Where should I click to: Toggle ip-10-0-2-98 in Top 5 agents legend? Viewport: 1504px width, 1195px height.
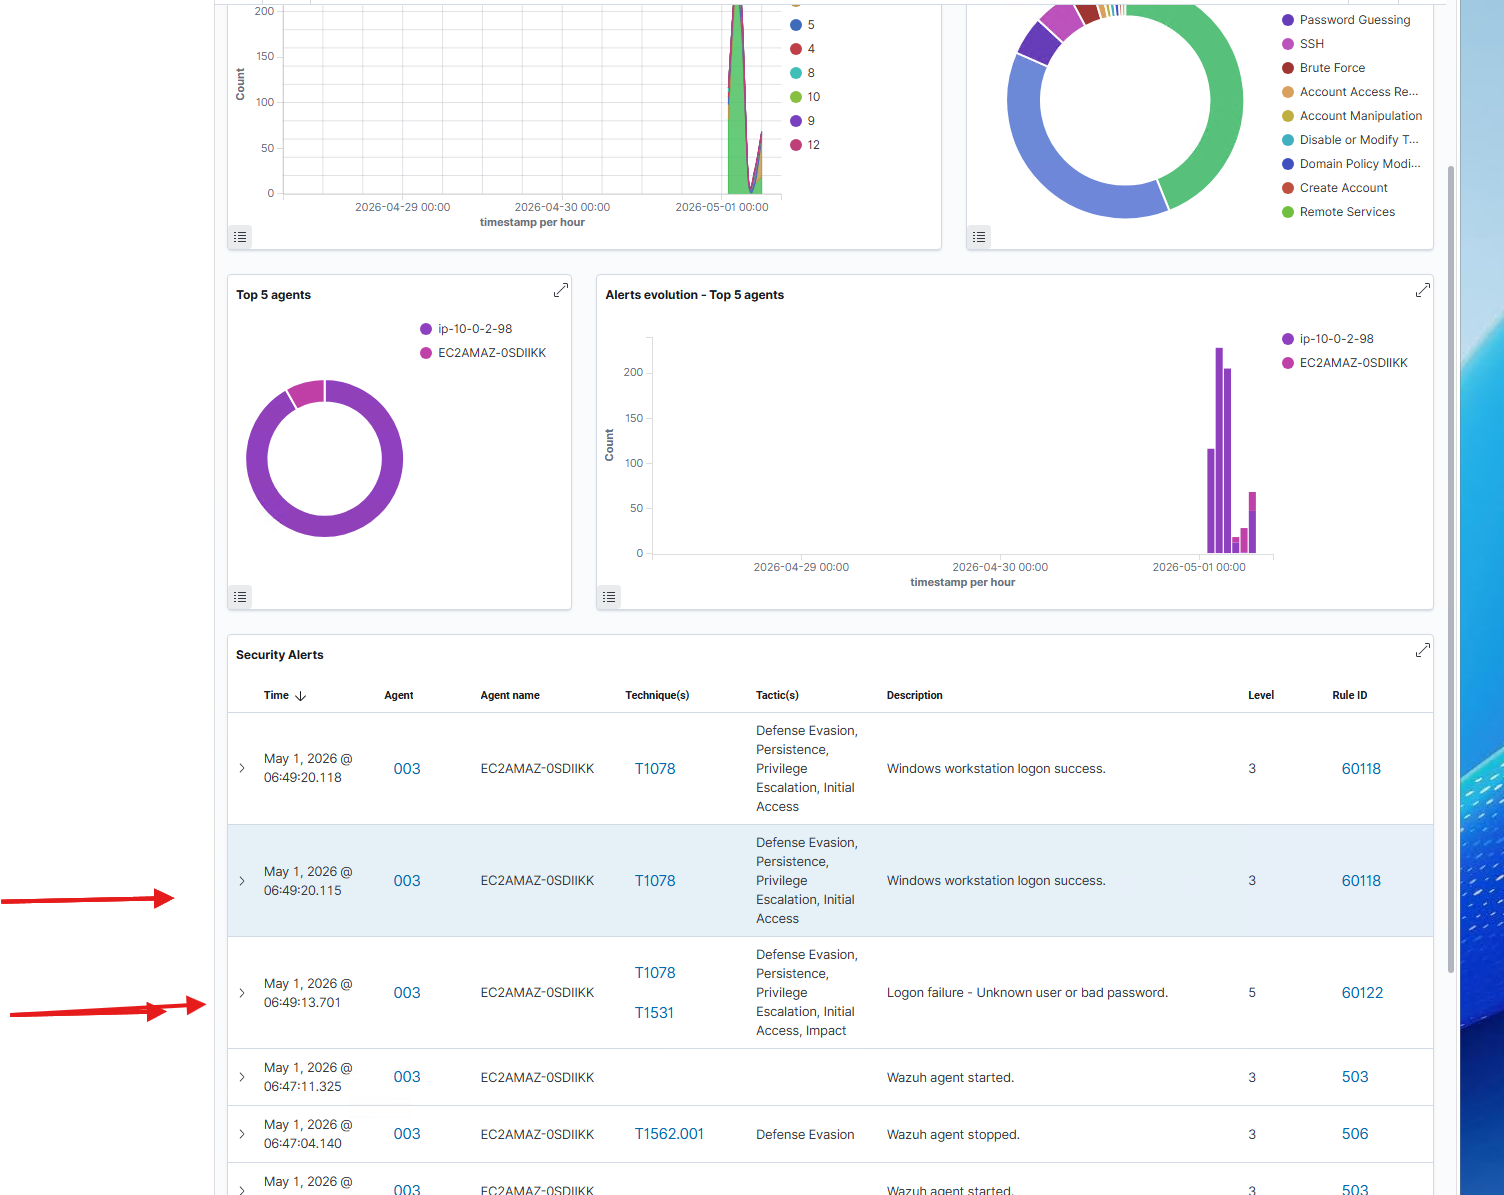click(466, 329)
